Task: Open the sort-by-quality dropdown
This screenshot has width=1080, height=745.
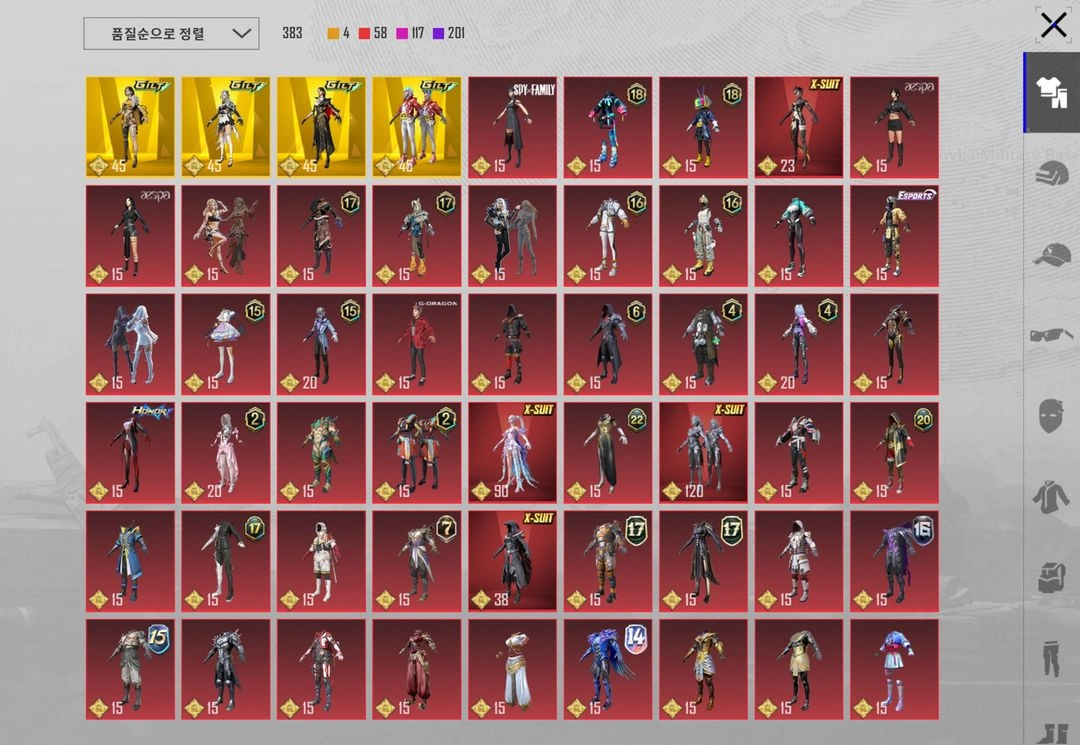Action: coord(171,34)
